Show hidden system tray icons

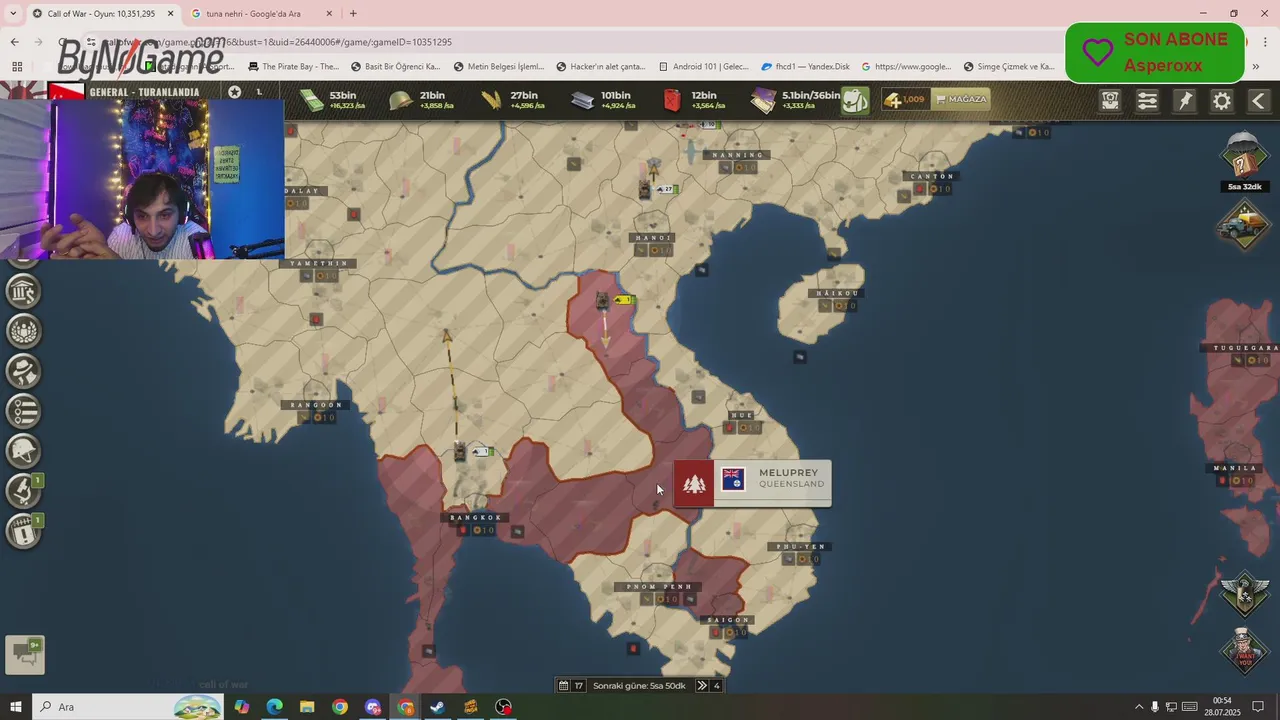(1138, 707)
